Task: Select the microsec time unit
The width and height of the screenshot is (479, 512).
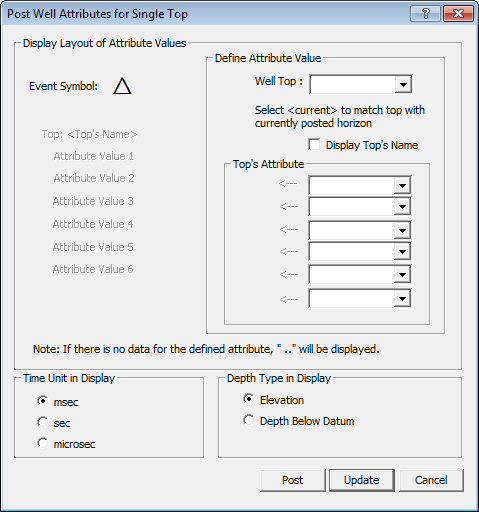Action: tap(43, 443)
